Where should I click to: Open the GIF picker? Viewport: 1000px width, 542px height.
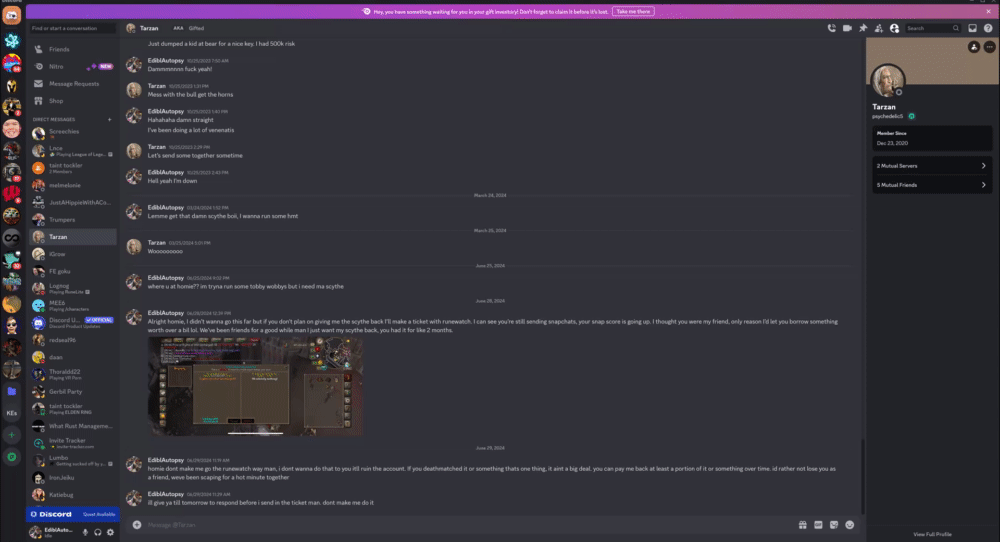tap(818, 525)
